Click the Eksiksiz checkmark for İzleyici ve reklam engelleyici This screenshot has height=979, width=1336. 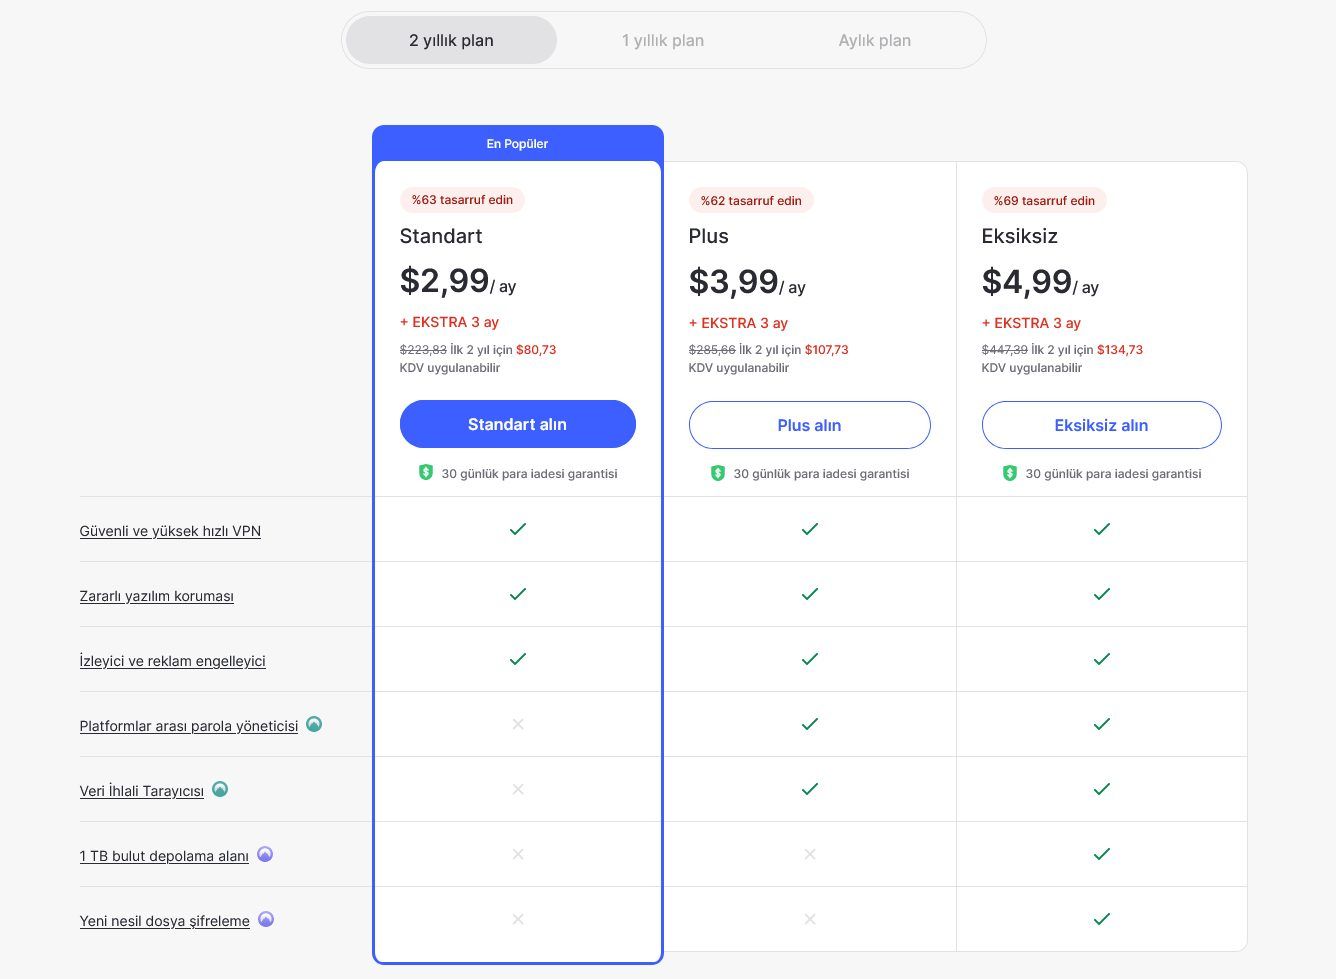click(1102, 659)
